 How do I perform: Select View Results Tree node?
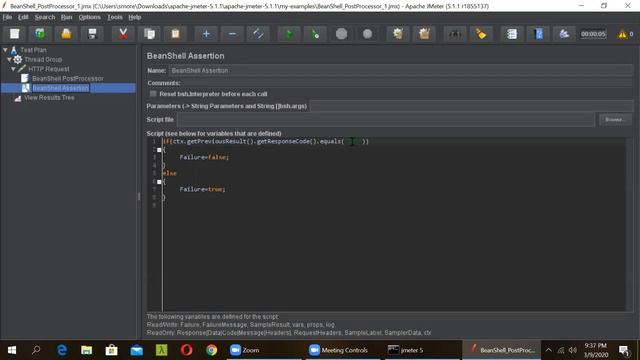(x=49, y=98)
